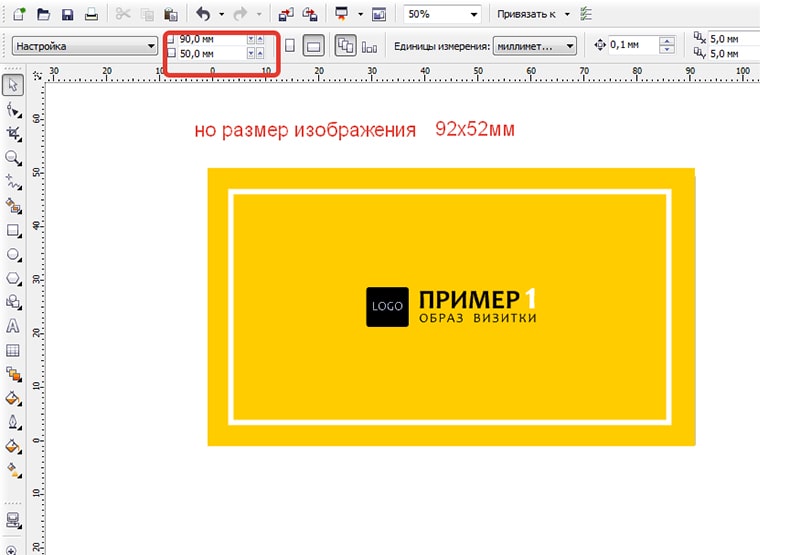790x555 pixels.
Task: Click the nudge offset field 0,1 мм
Action: [x=632, y=45]
